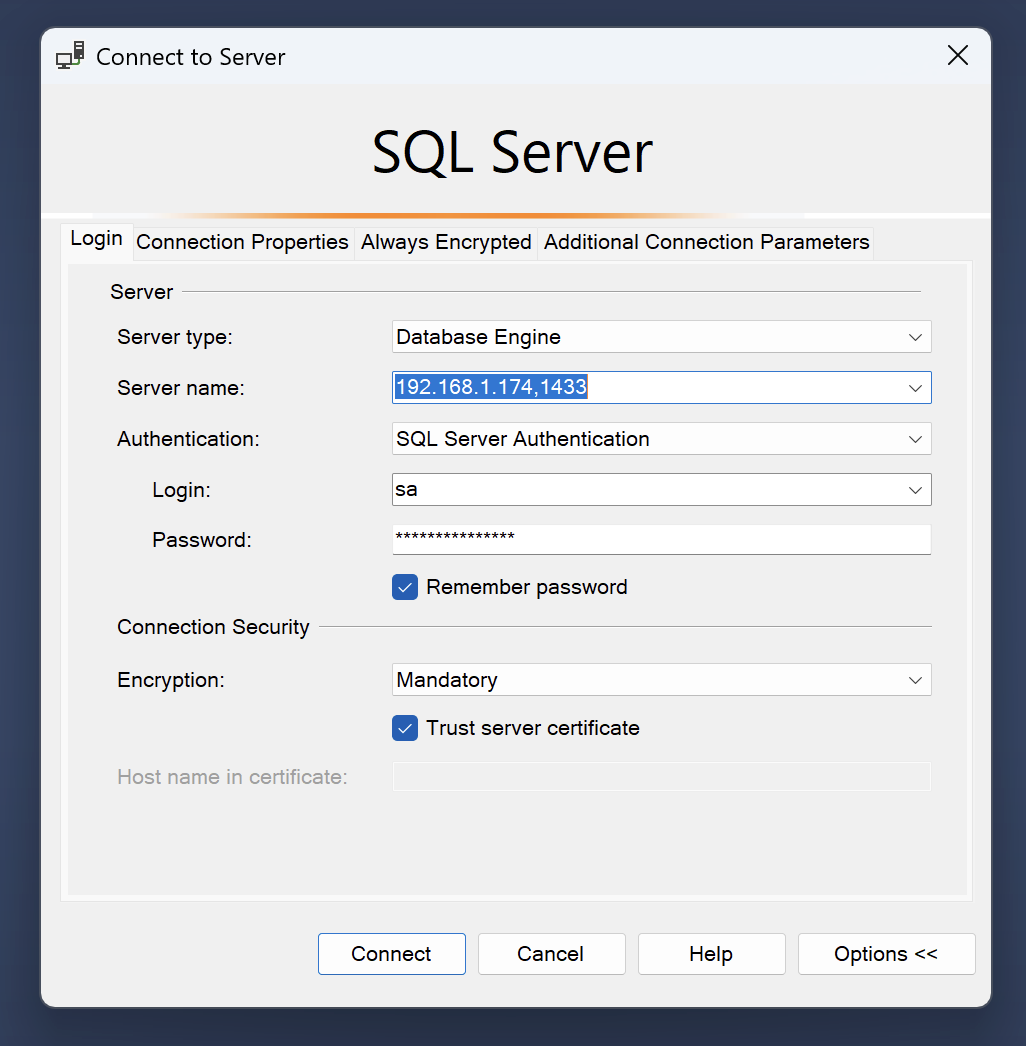Uncheck the Remember password checkbox
The width and height of the screenshot is (1026, 1046).
click(x=405, y=587)
